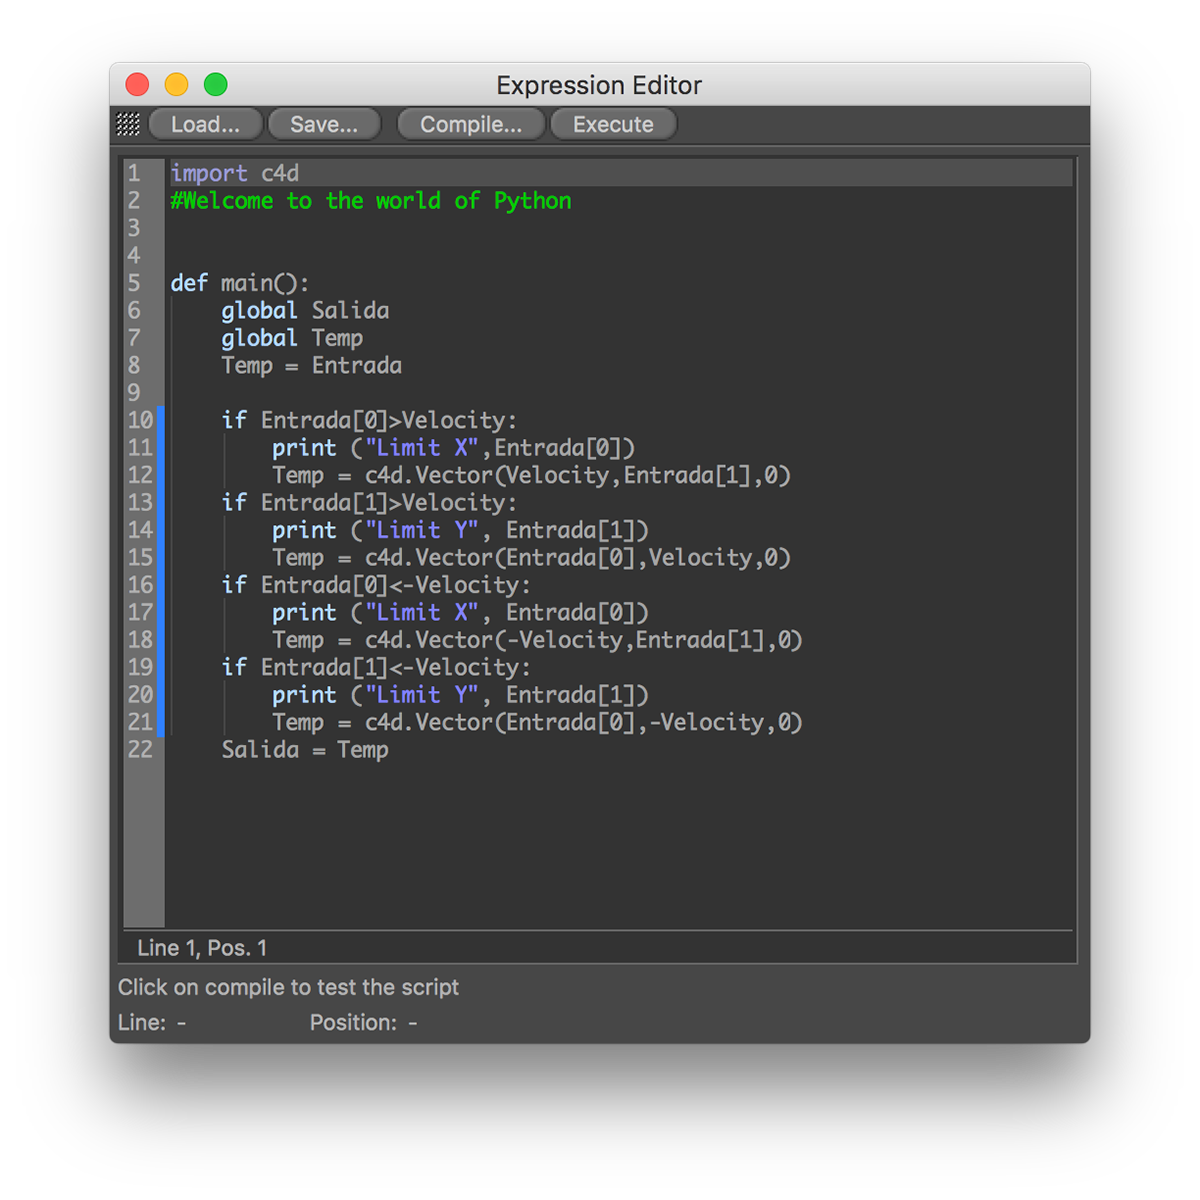Click the green Welcome comment line
Viewport: 1200px width, 1200px height.
(x=370, y=201)
